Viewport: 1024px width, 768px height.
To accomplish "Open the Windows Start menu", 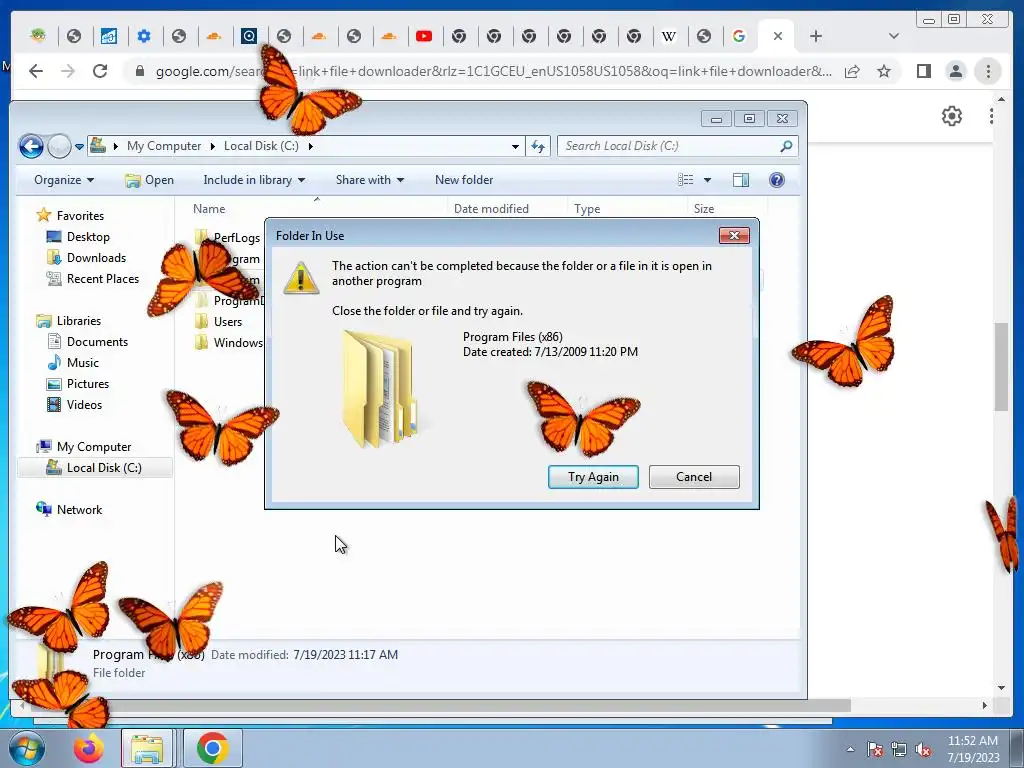I will click(26, 748).
